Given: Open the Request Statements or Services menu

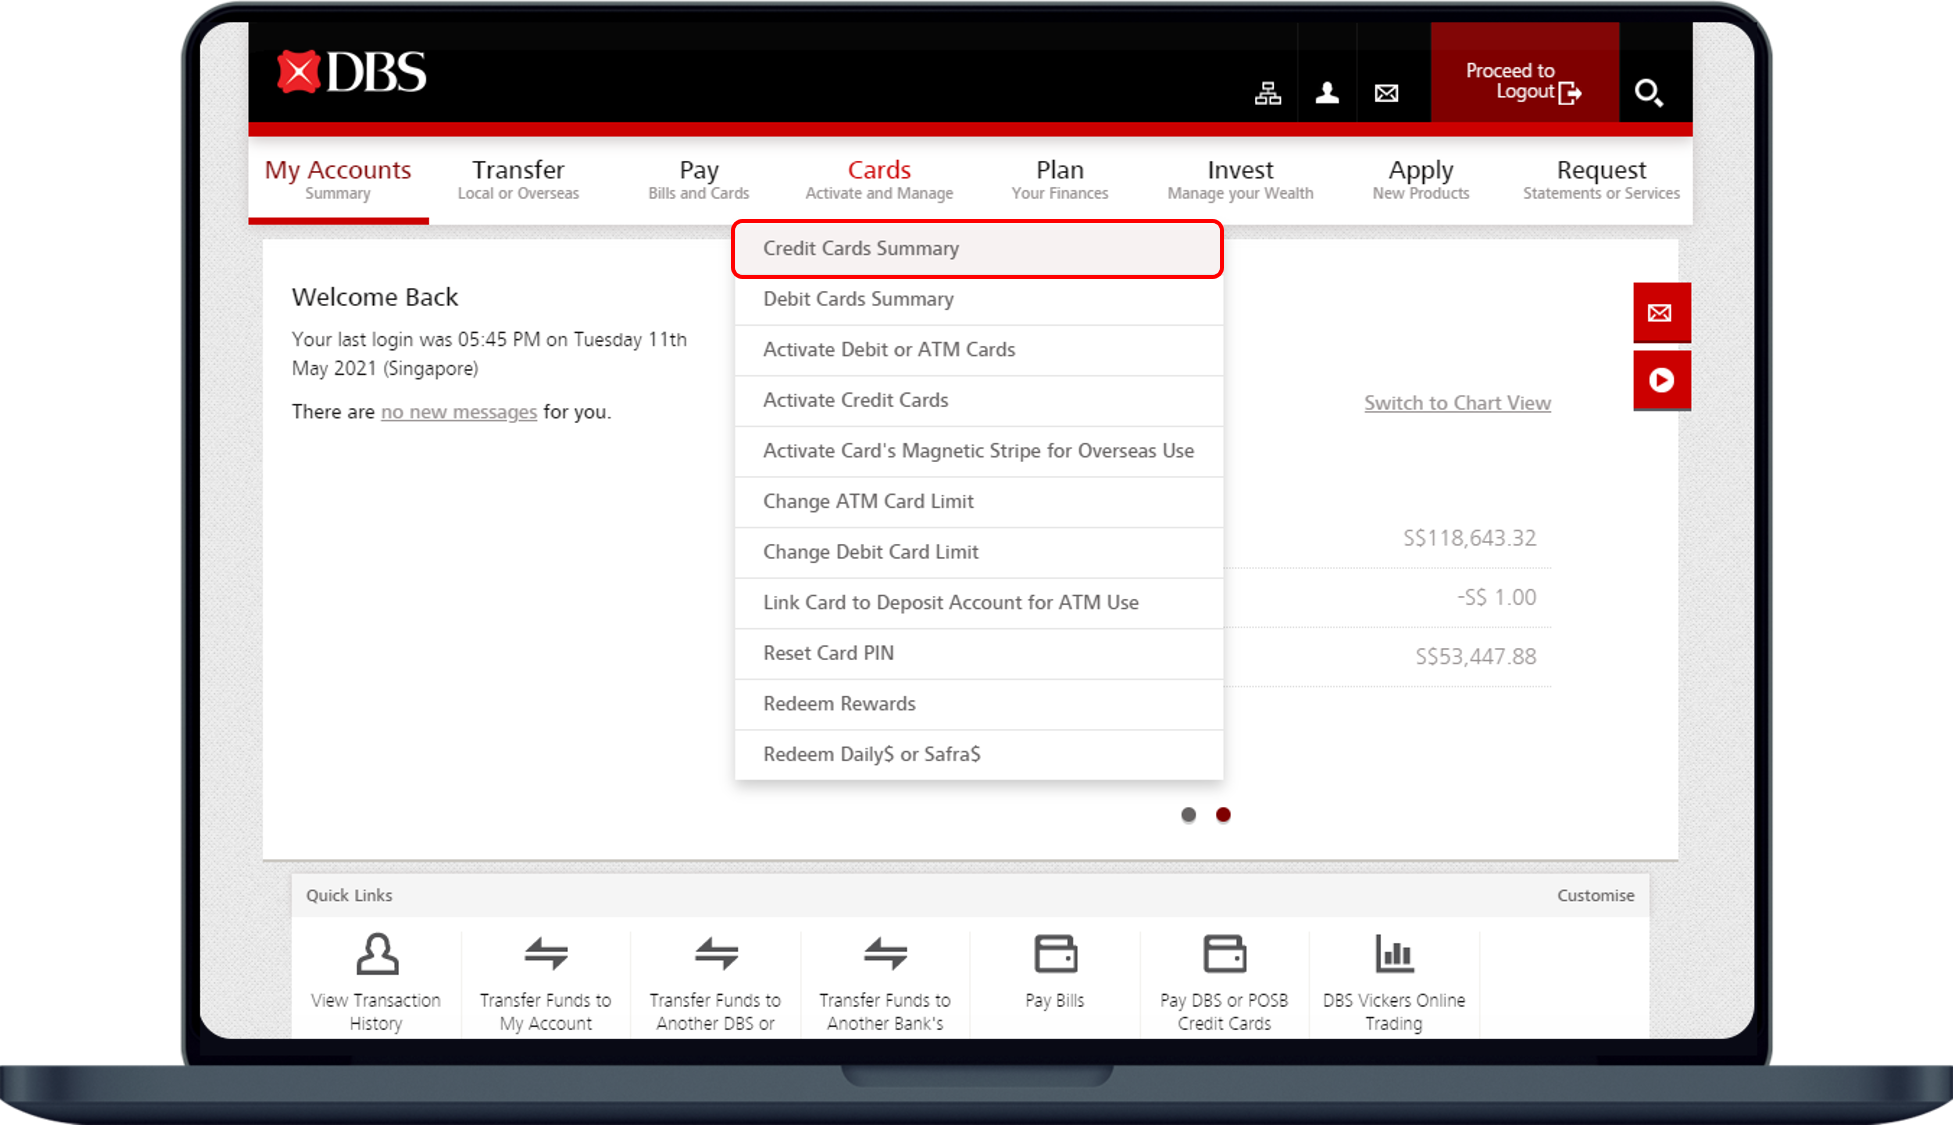Looking at the screenshot, I should [1601, 179].
